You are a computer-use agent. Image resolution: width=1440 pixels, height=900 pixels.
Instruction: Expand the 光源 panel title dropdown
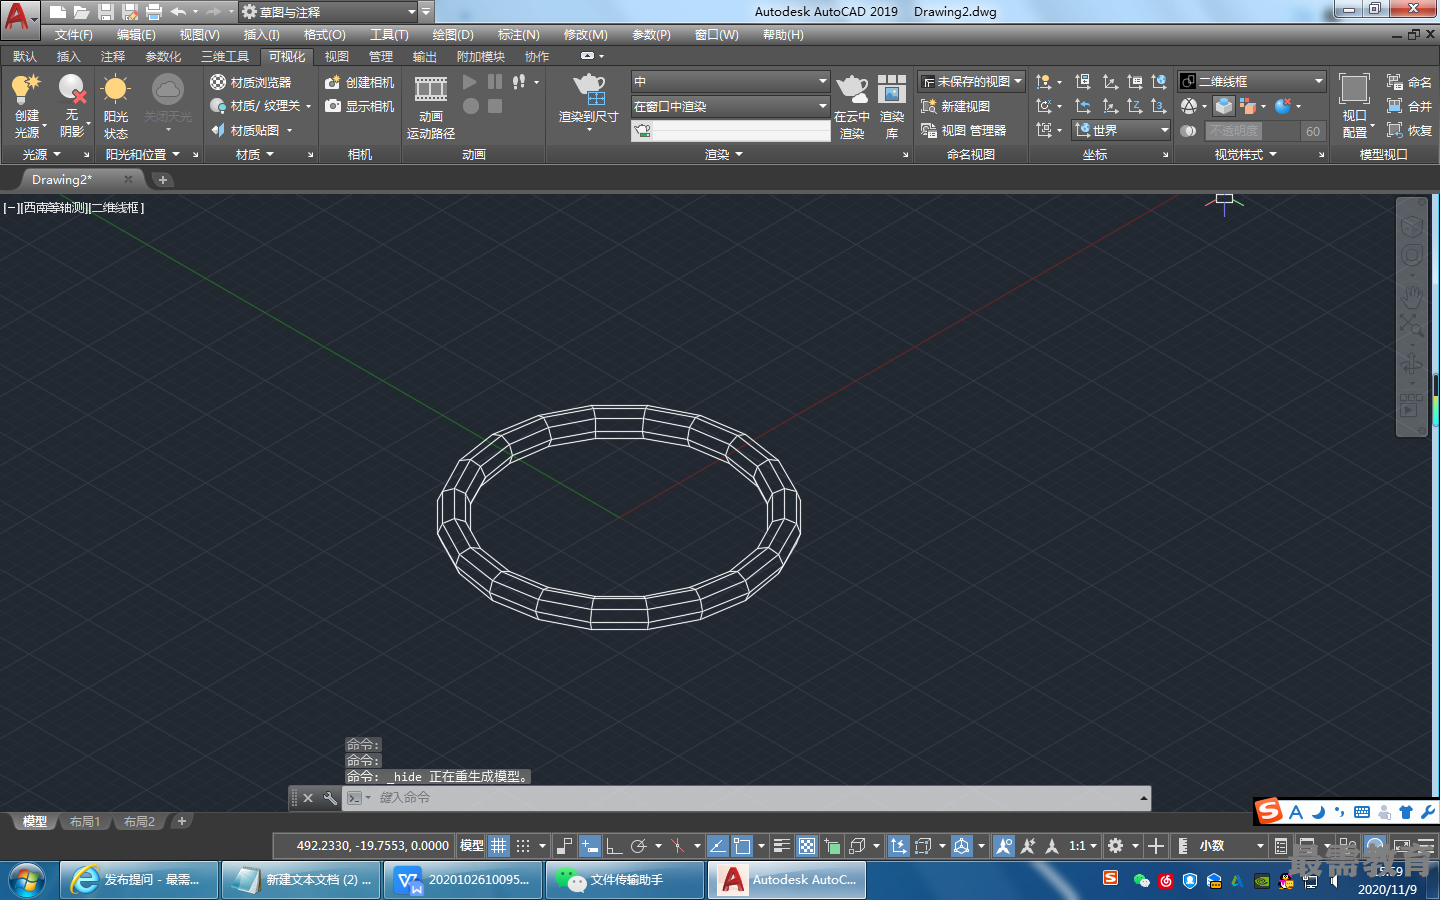42,155
